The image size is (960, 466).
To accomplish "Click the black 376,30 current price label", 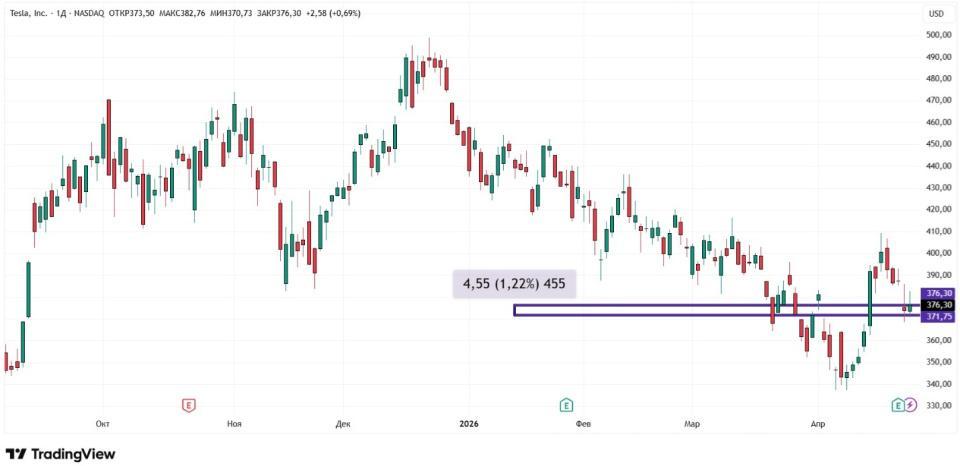I will 939,305.
